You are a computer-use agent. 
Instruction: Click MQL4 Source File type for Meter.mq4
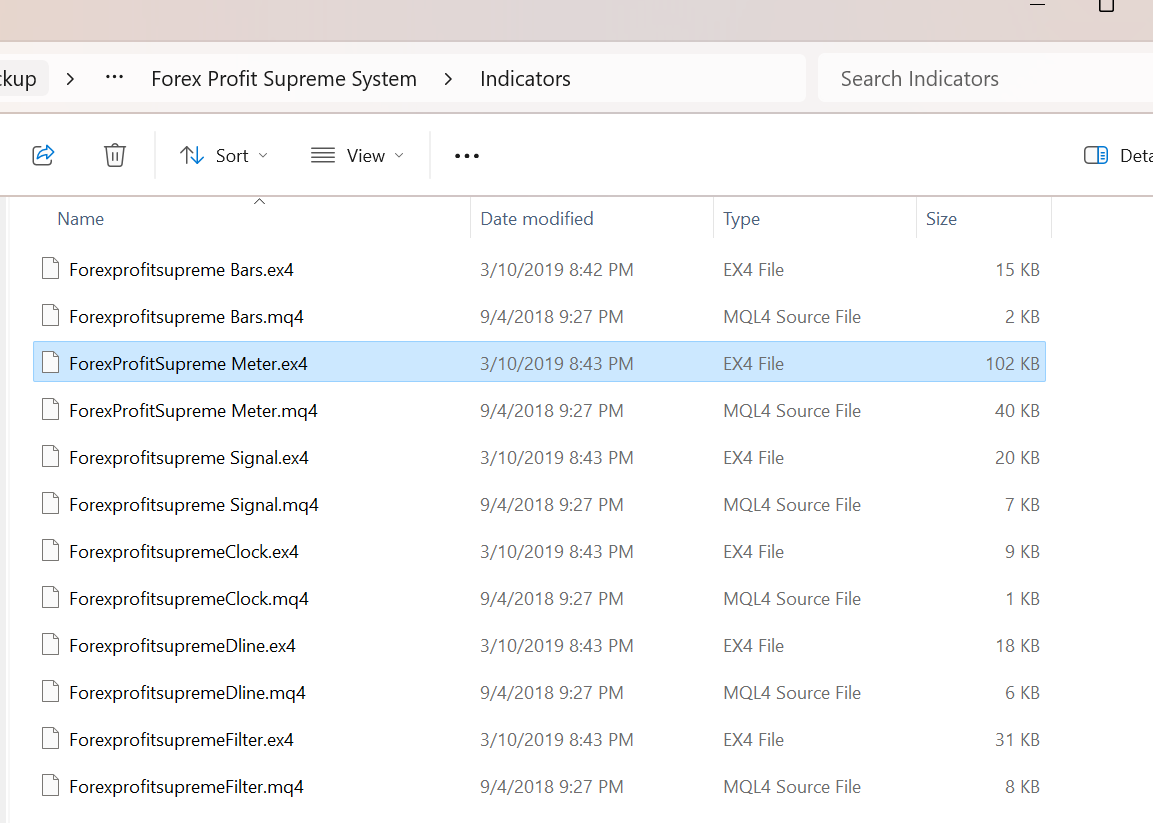pos(792,410)
